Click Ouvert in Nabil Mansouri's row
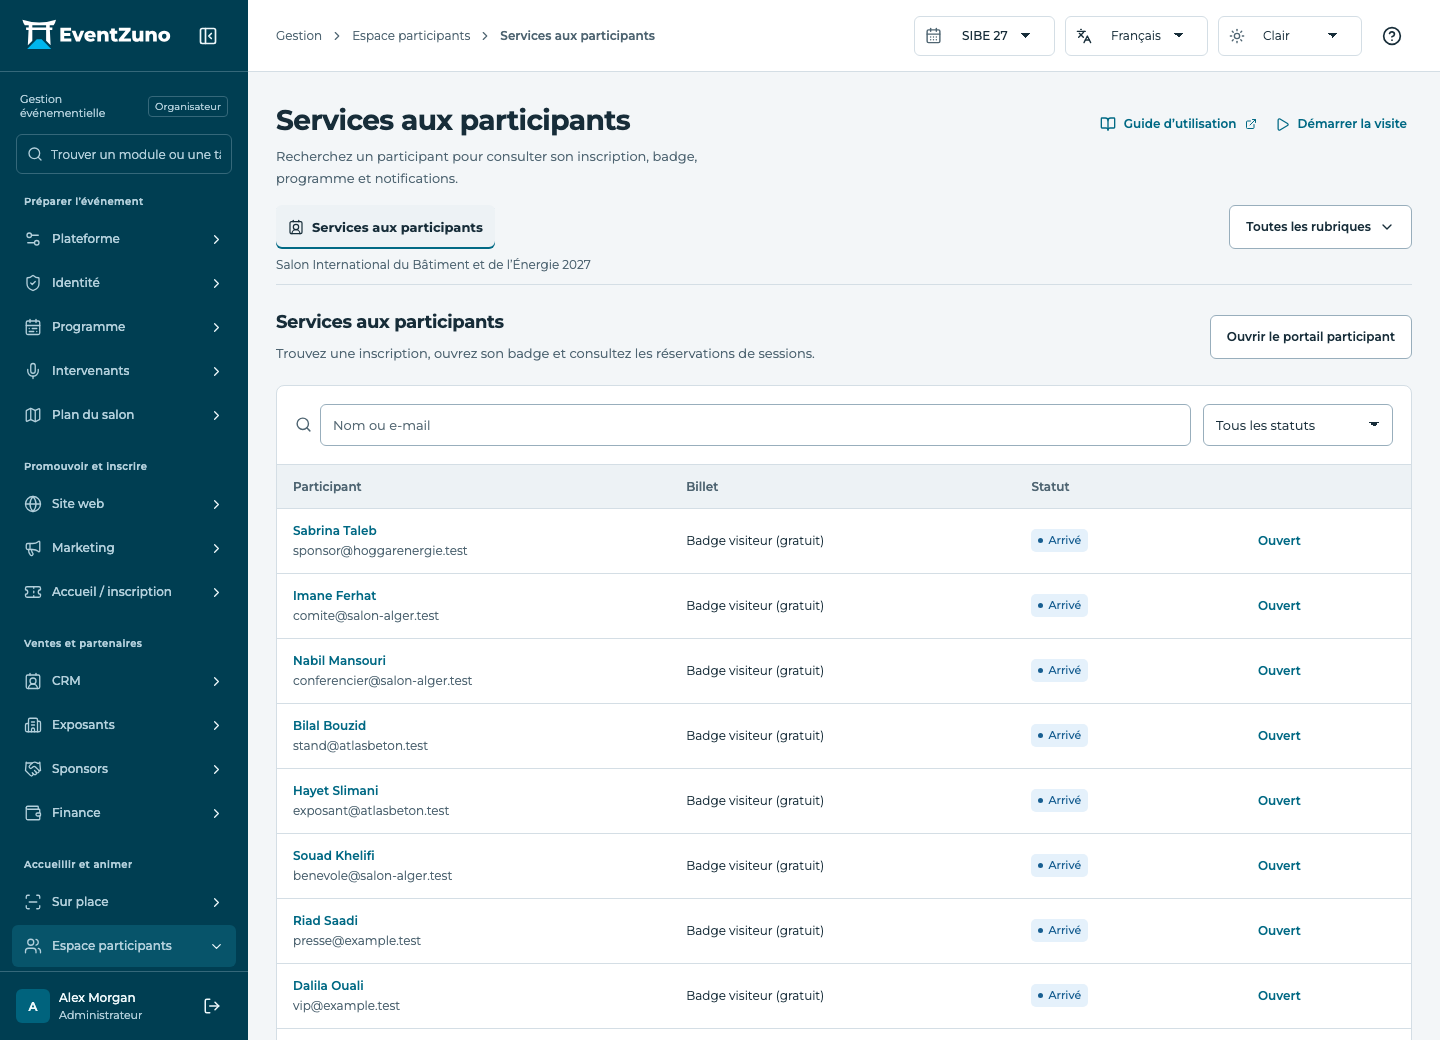Screen dimensions: 1440x1040 pos(1279,671)
